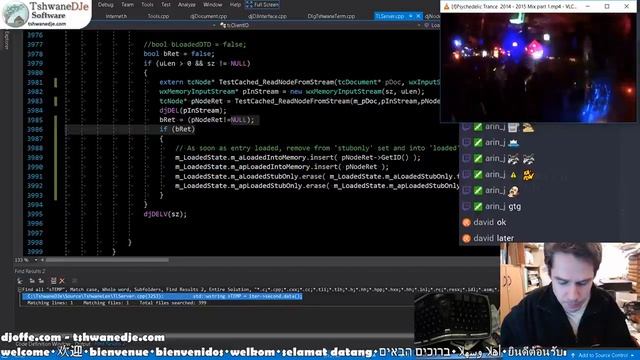This screenshot has width=640, height=360.
Task: Click the VLC video playback area
Action: (x=539, y=67)
